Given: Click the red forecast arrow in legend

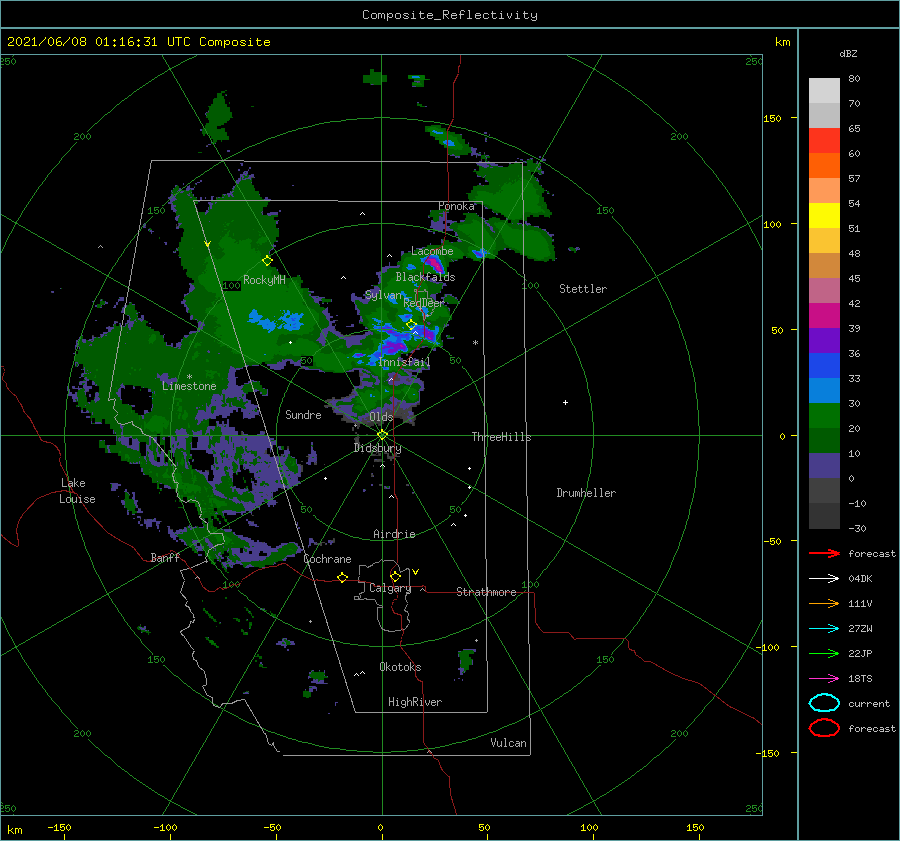Looking at the screenshot, I should click(x=824, y=553).
